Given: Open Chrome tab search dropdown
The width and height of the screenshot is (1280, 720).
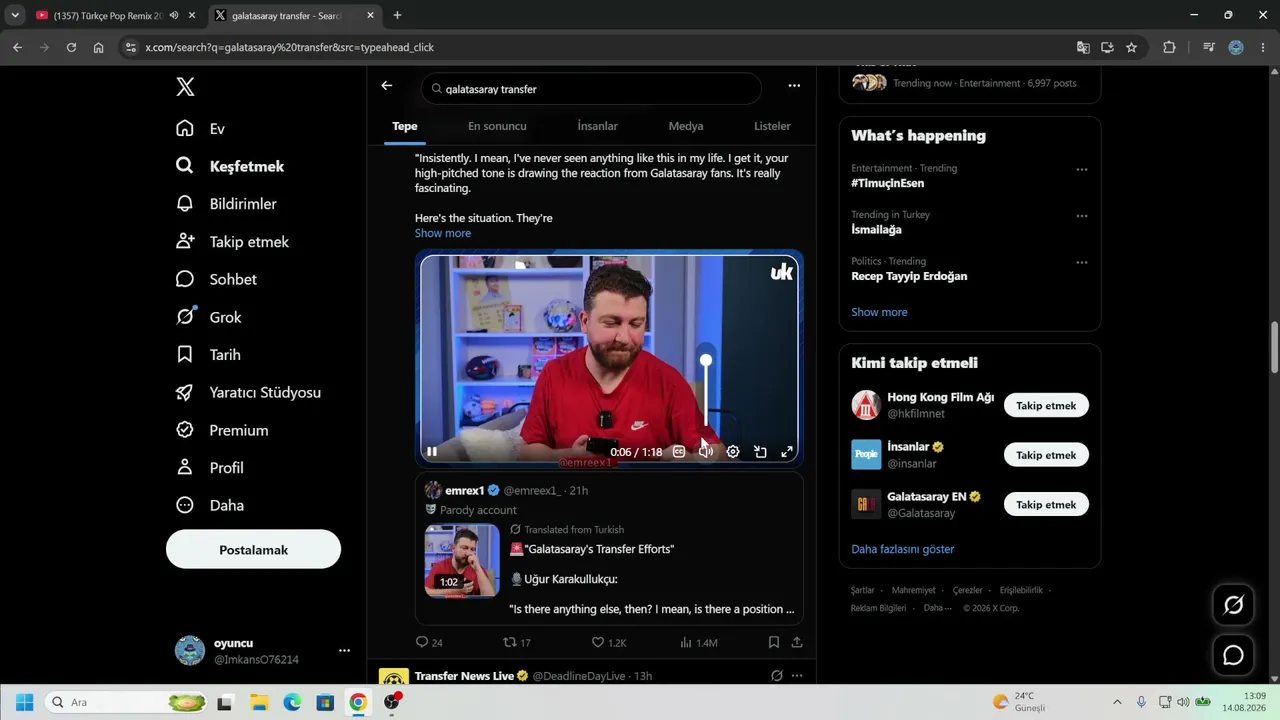Looking at the screenshot, I should pos(15,16).
